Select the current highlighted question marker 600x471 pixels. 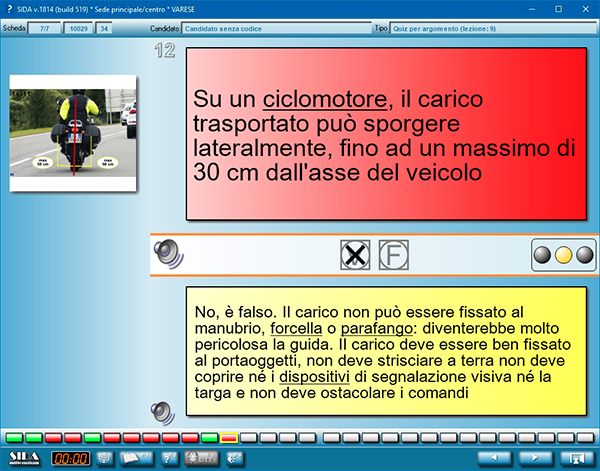(x=229, y=438)
